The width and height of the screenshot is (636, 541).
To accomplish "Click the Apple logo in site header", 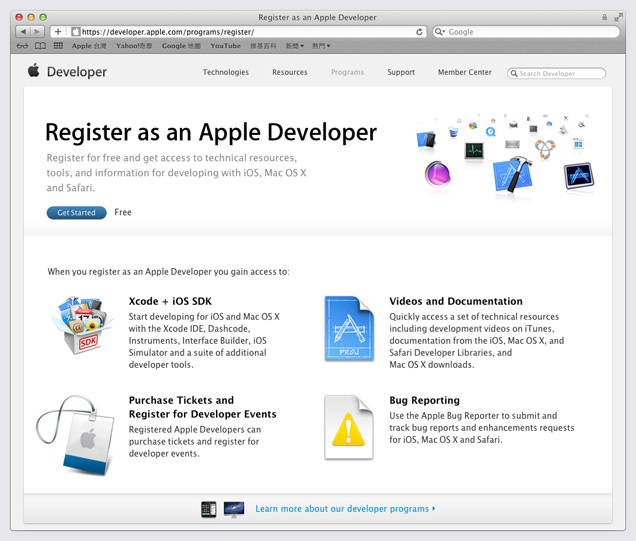I will click(x=34, y=70).
